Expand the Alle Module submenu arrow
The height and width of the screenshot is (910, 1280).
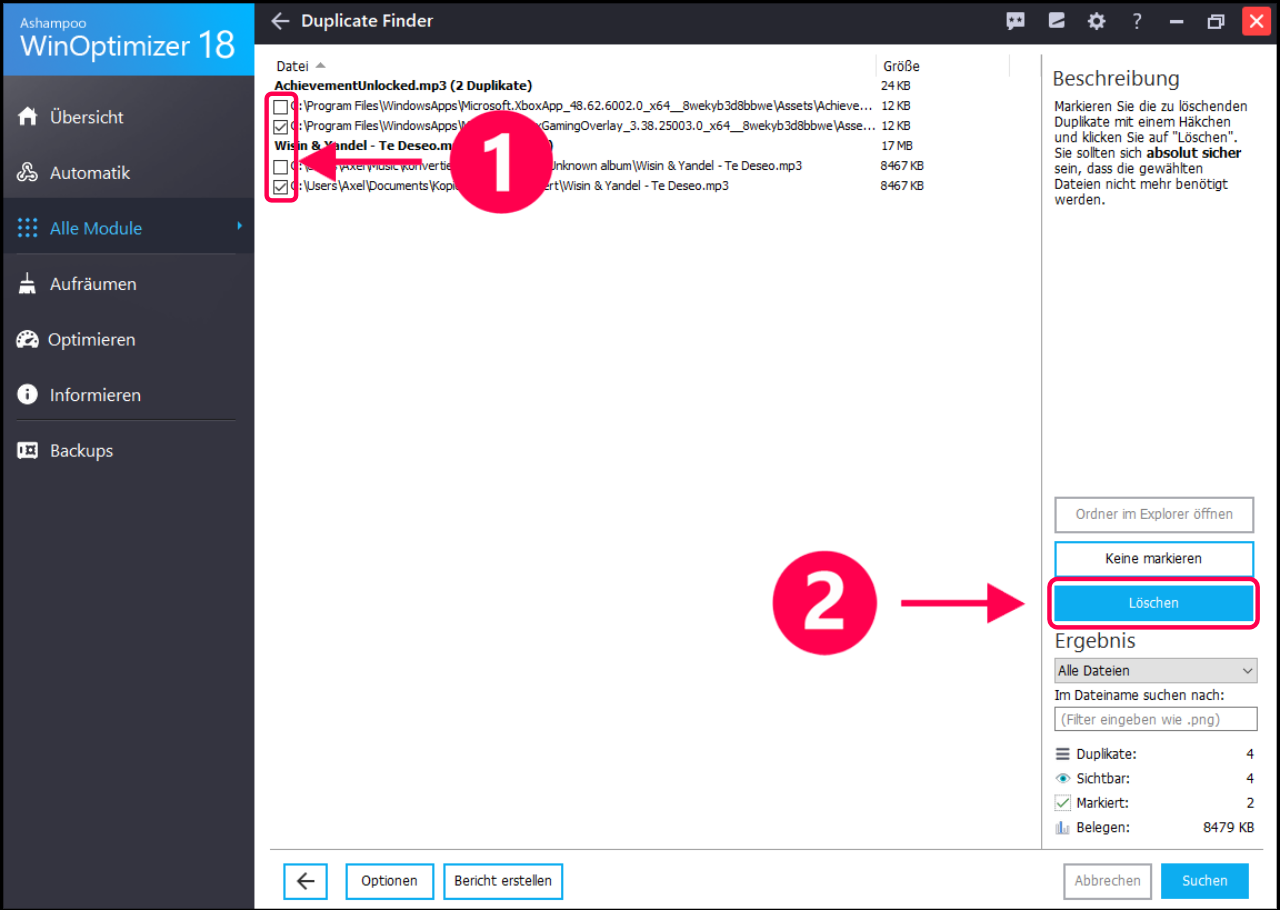[239, 227]
